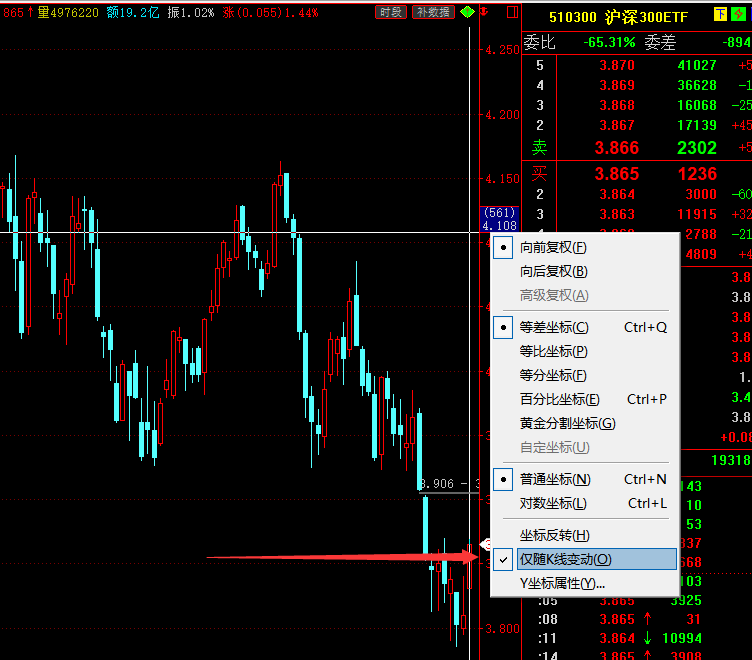Click sell level 3 price 3.868
This screenshot has height=660, width=752.
617,106
